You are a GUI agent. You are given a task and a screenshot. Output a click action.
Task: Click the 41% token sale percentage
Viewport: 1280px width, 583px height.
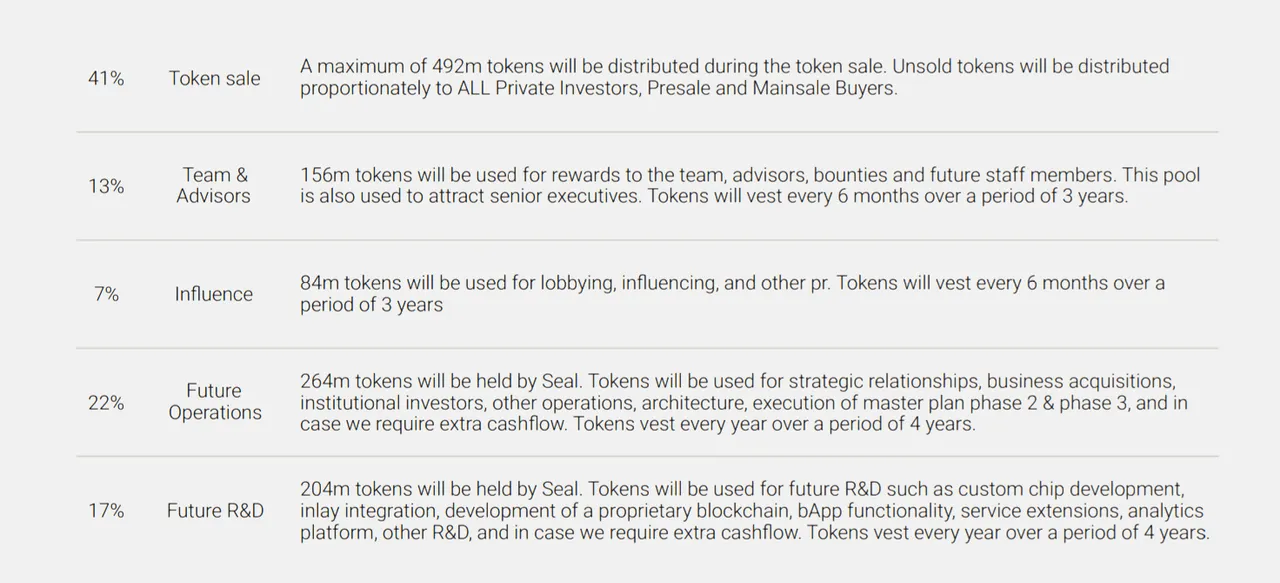click(x=106, y=78)
